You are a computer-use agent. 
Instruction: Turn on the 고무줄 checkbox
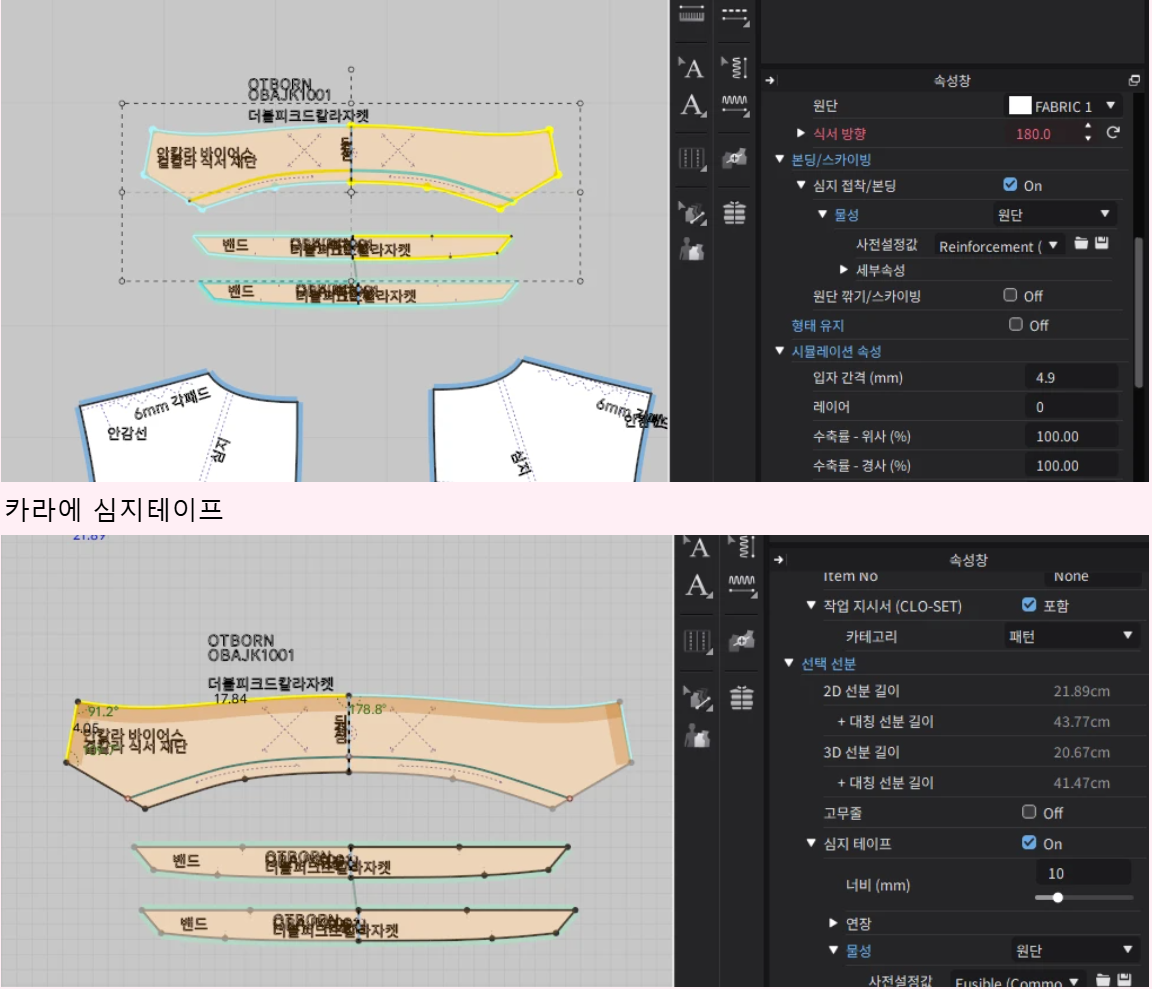click(1029, 812)
